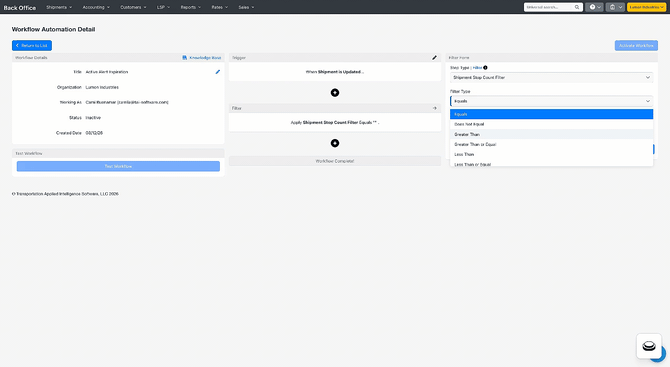The image size is (670, 367).
Task: Click the Activate Workflow button
Action: click(x=636, y=45)
